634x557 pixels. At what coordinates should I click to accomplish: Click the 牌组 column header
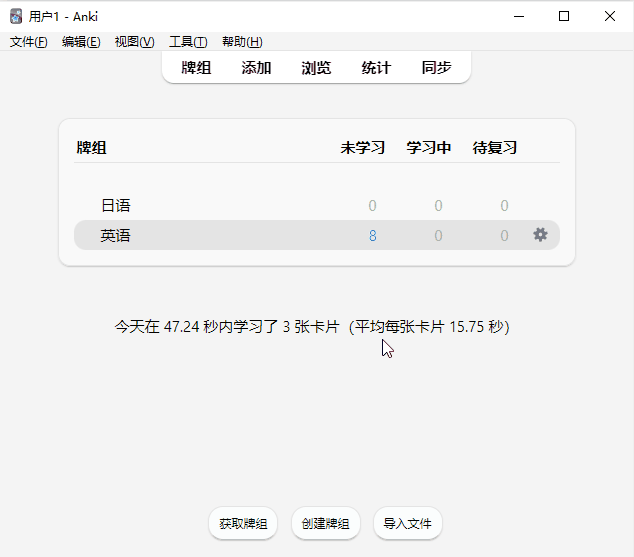point(91,148)
